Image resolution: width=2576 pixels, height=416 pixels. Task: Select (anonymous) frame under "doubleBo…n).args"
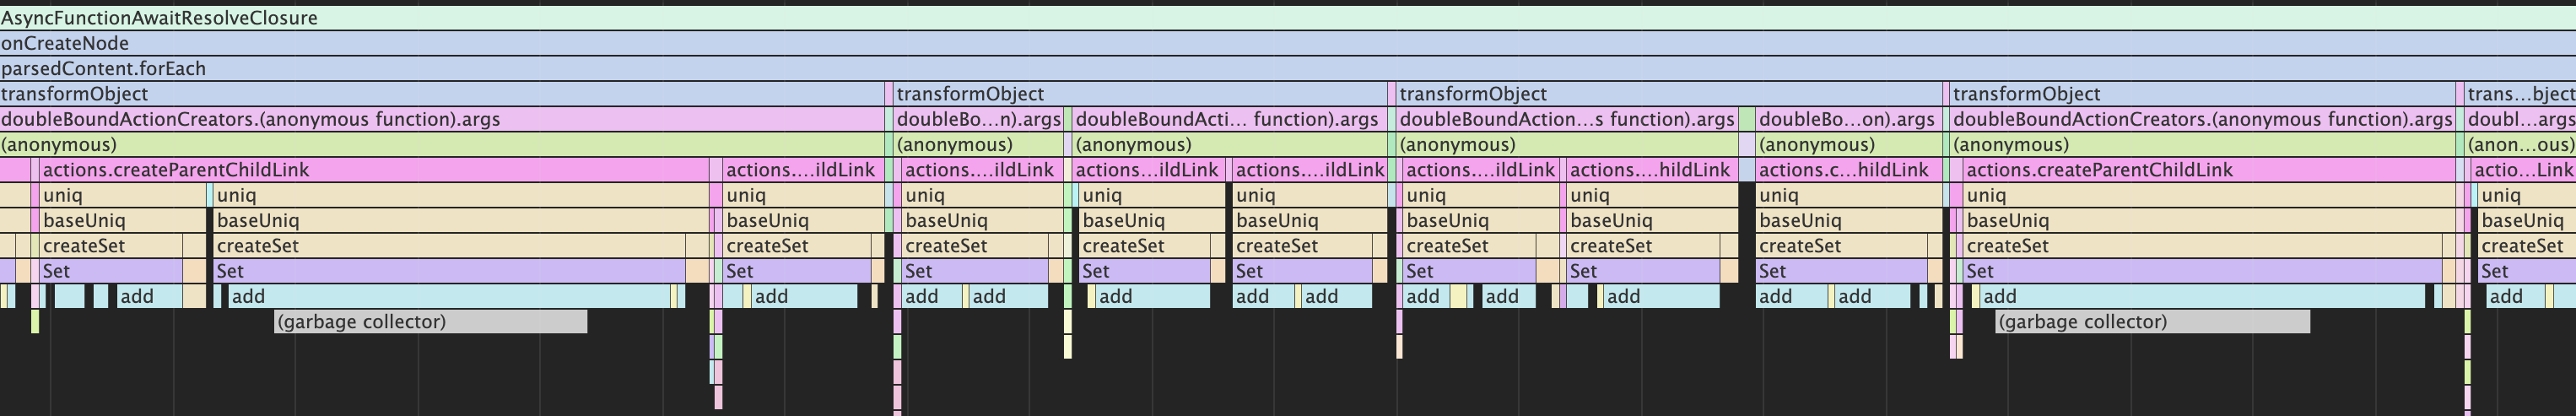coord(978,144)
